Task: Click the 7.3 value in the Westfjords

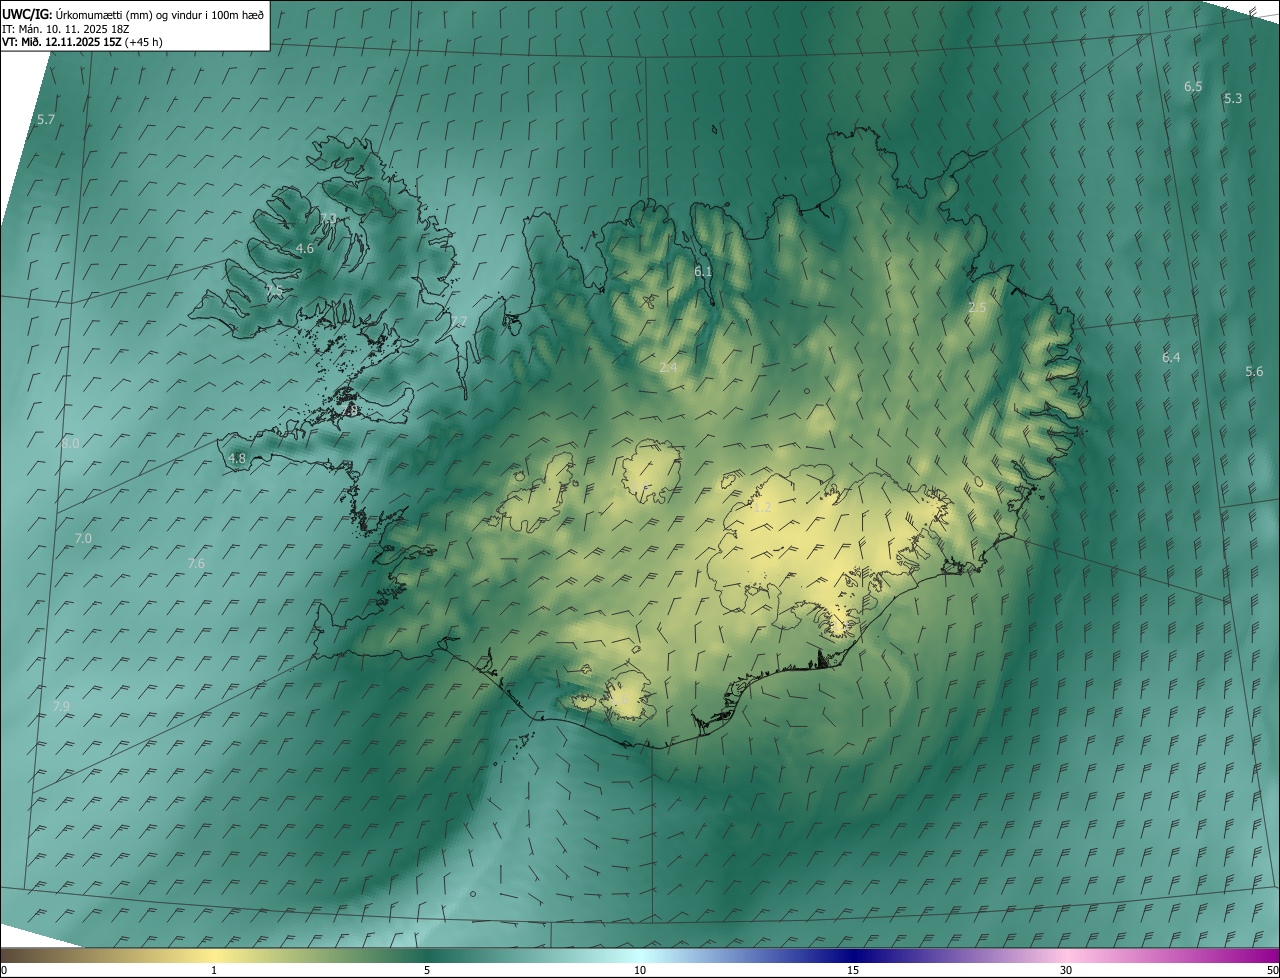Action: (x=328, y=218)
